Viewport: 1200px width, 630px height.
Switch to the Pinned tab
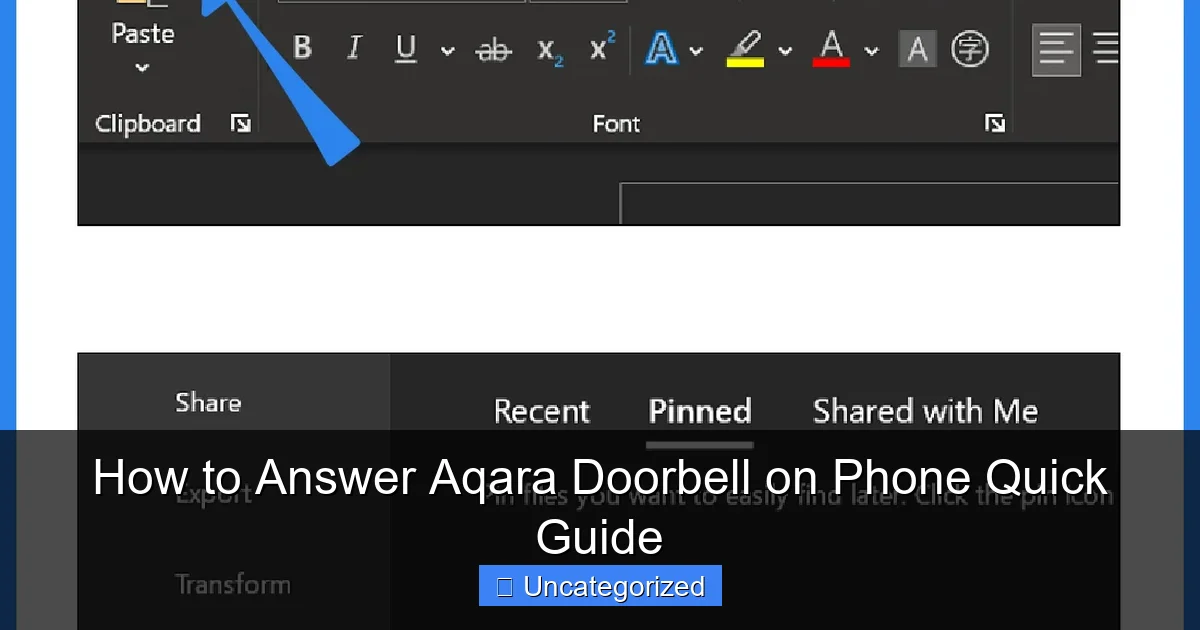coord(699,411)
